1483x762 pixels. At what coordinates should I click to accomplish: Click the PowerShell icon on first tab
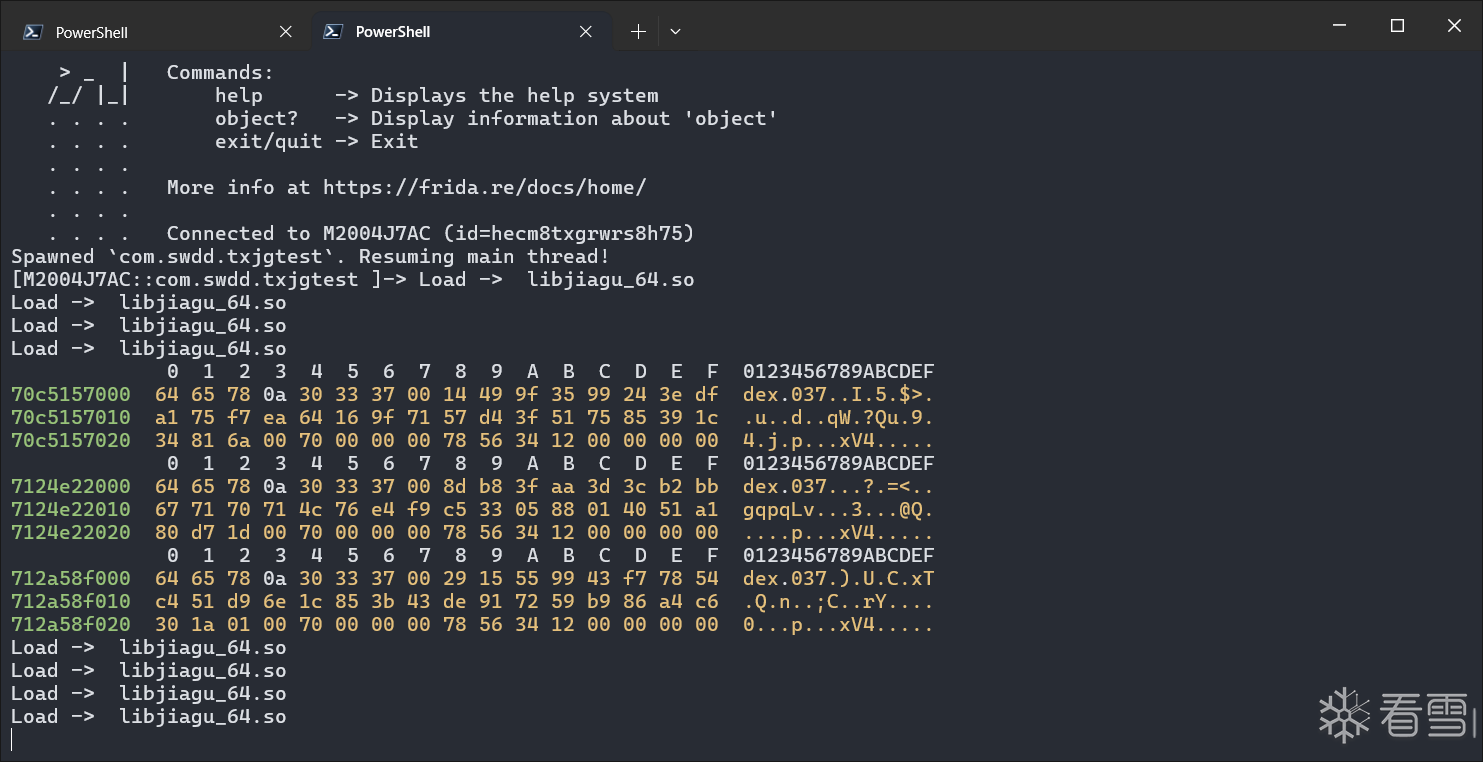[33, 32]
